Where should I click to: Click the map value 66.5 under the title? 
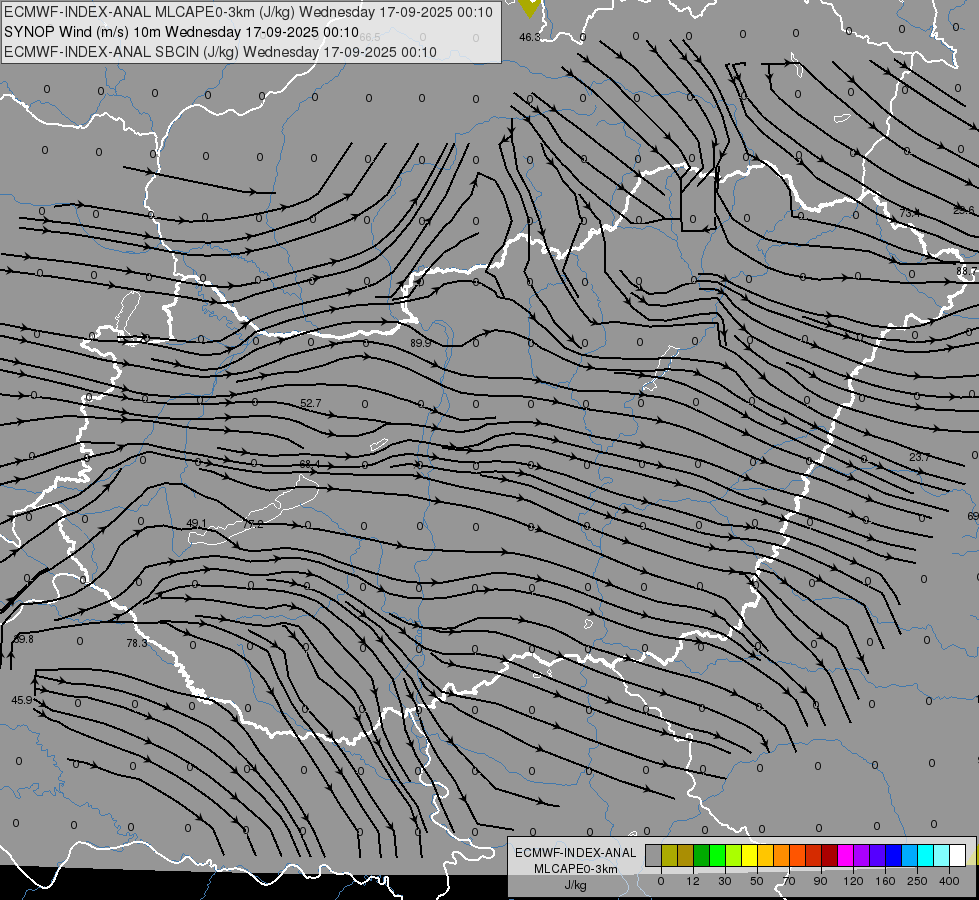[x=370, y=37]
